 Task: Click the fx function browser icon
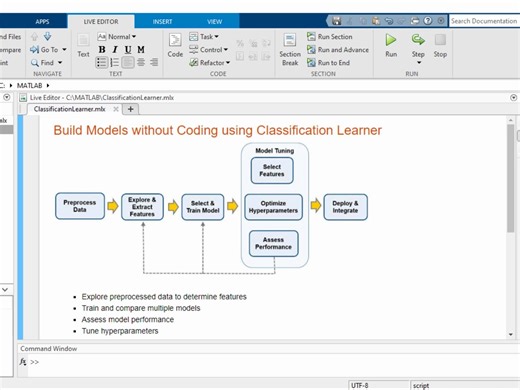(23, 361)
